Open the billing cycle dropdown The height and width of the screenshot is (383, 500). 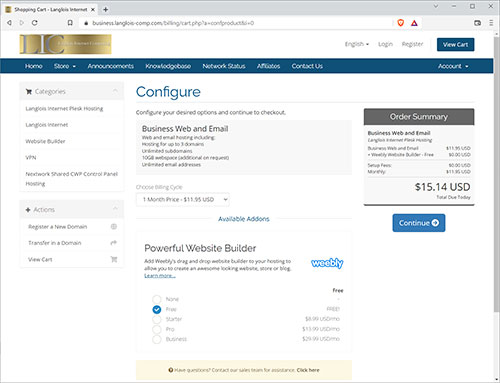tap(183, 199)
